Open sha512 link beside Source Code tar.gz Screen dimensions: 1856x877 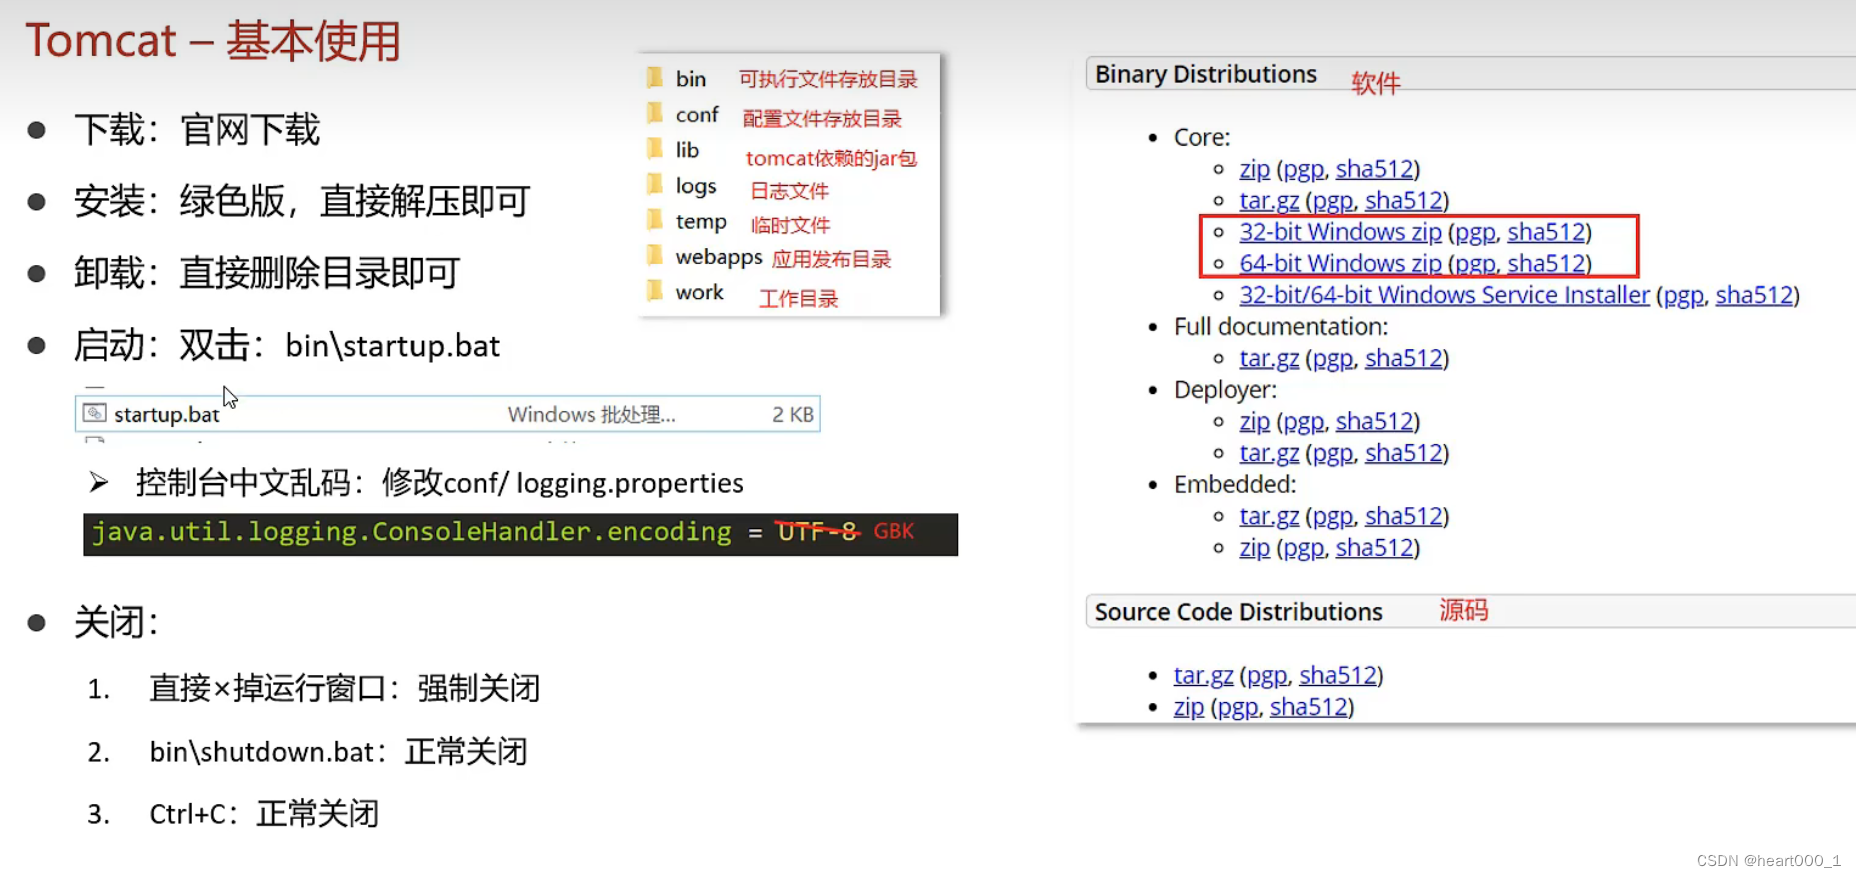pyautogui.click(x=1338, y=675)
